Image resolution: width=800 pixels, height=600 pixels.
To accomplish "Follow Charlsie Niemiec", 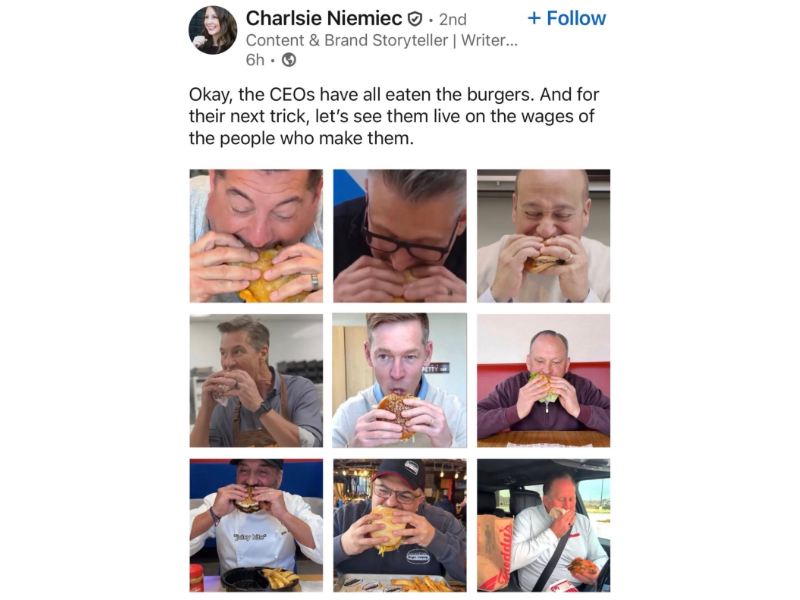I will (566, 18).
